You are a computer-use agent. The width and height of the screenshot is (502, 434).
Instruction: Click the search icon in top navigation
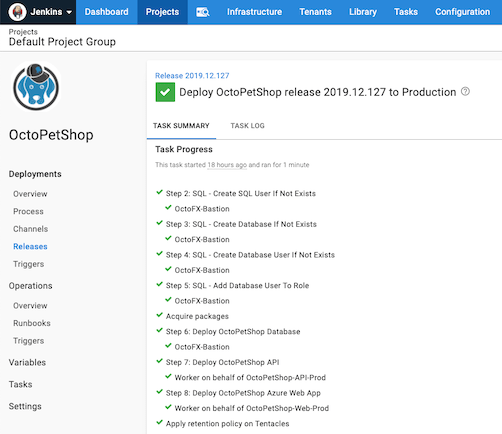[203, 12]
